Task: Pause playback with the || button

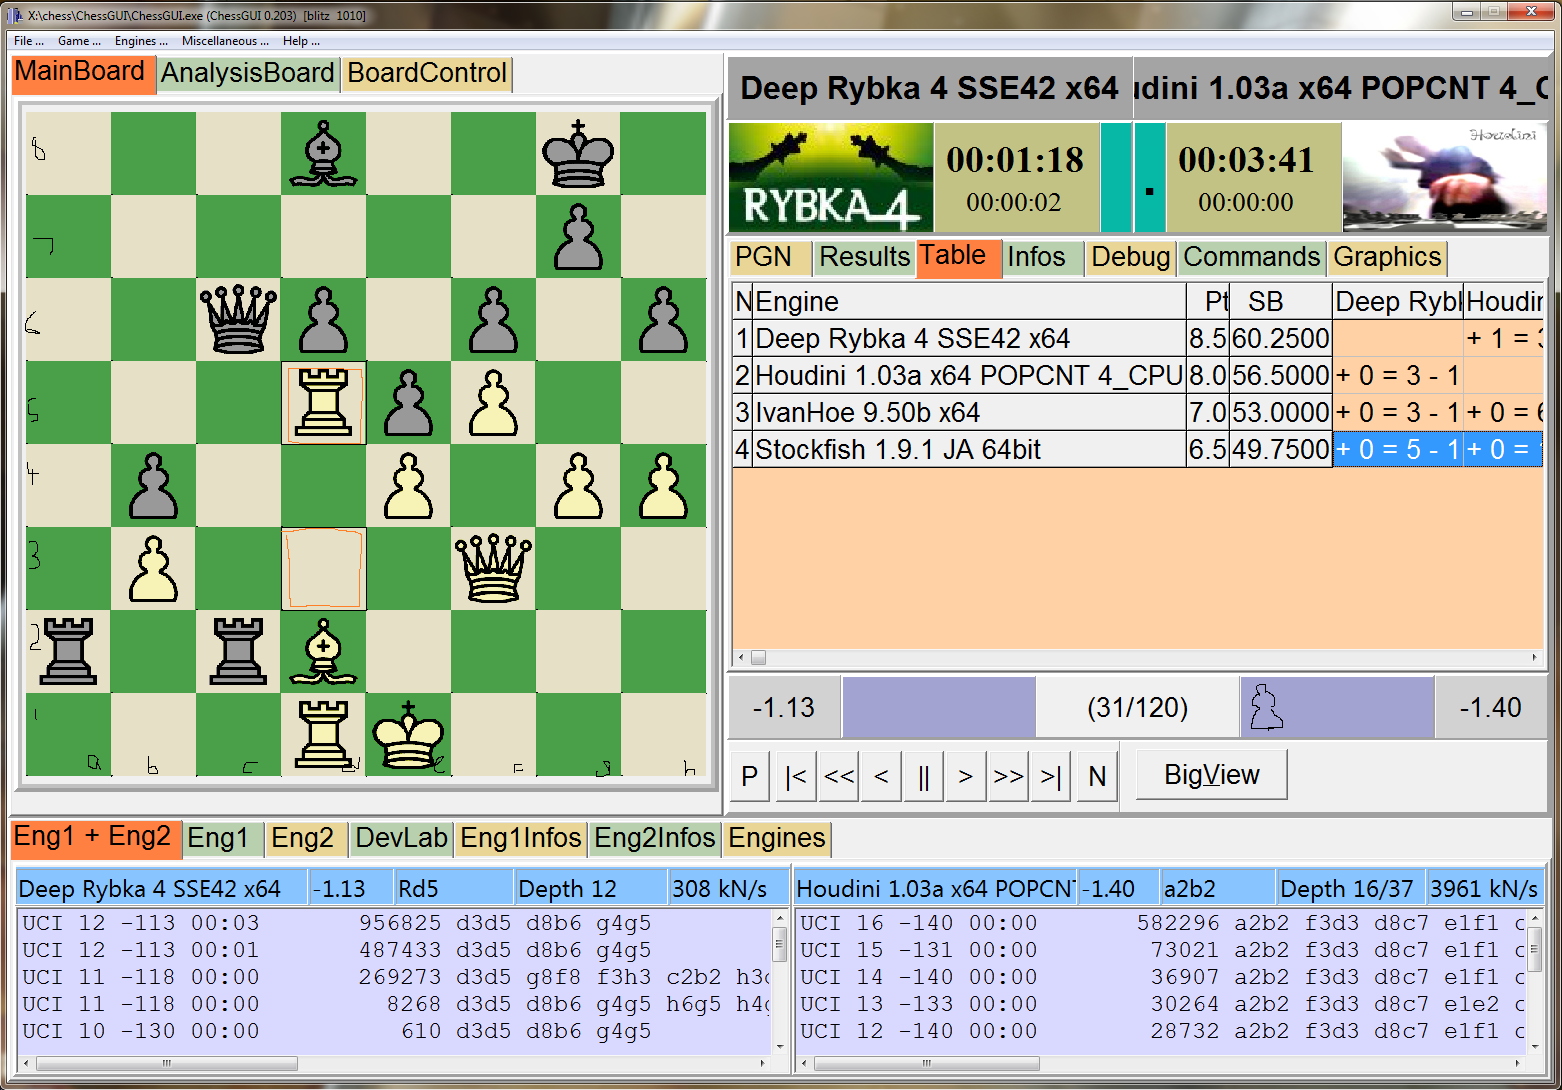Action: point(923,776)
